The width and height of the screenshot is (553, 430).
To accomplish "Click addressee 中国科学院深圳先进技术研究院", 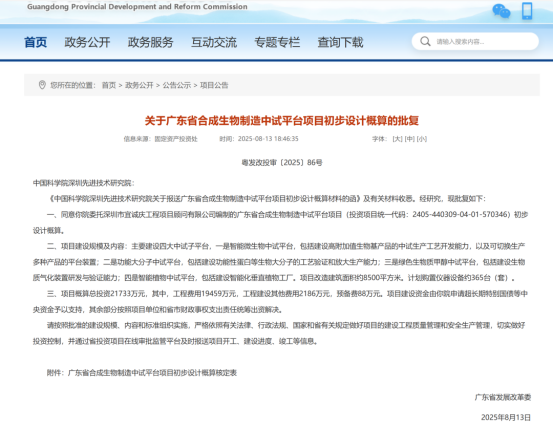I will pos(82,183).
